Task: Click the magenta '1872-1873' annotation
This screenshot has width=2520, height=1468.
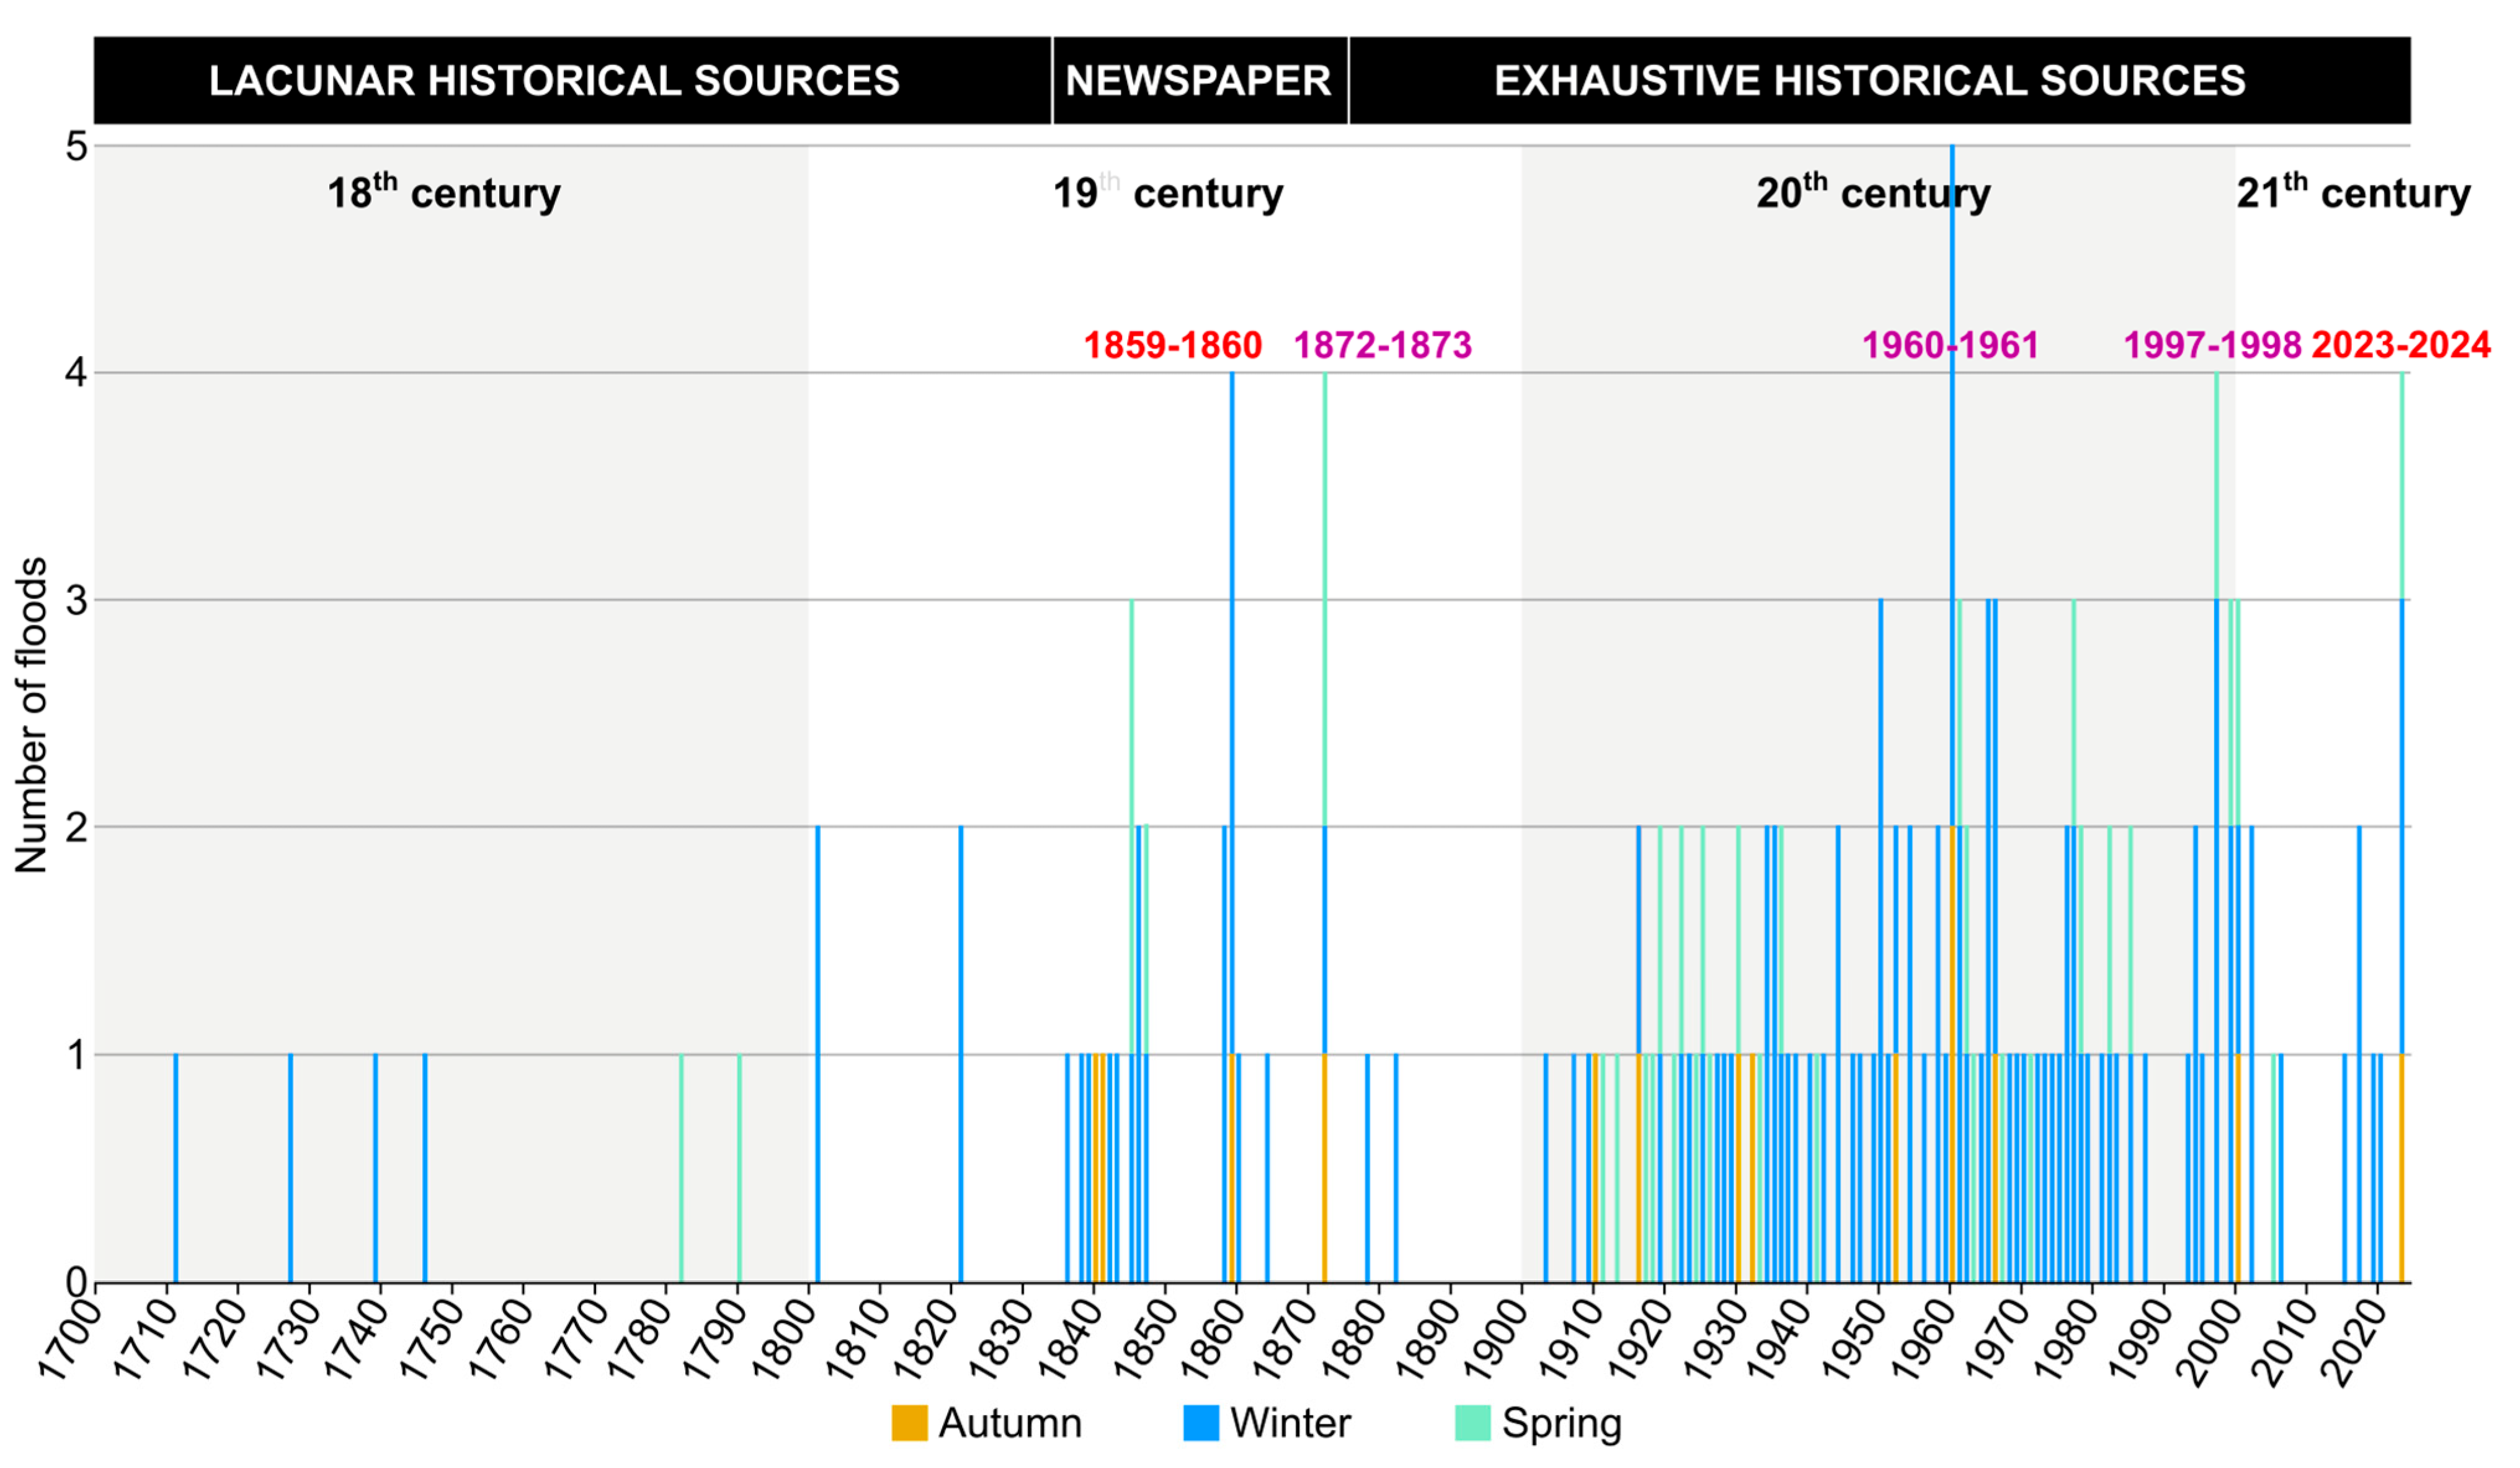Action: [1383, 345]
